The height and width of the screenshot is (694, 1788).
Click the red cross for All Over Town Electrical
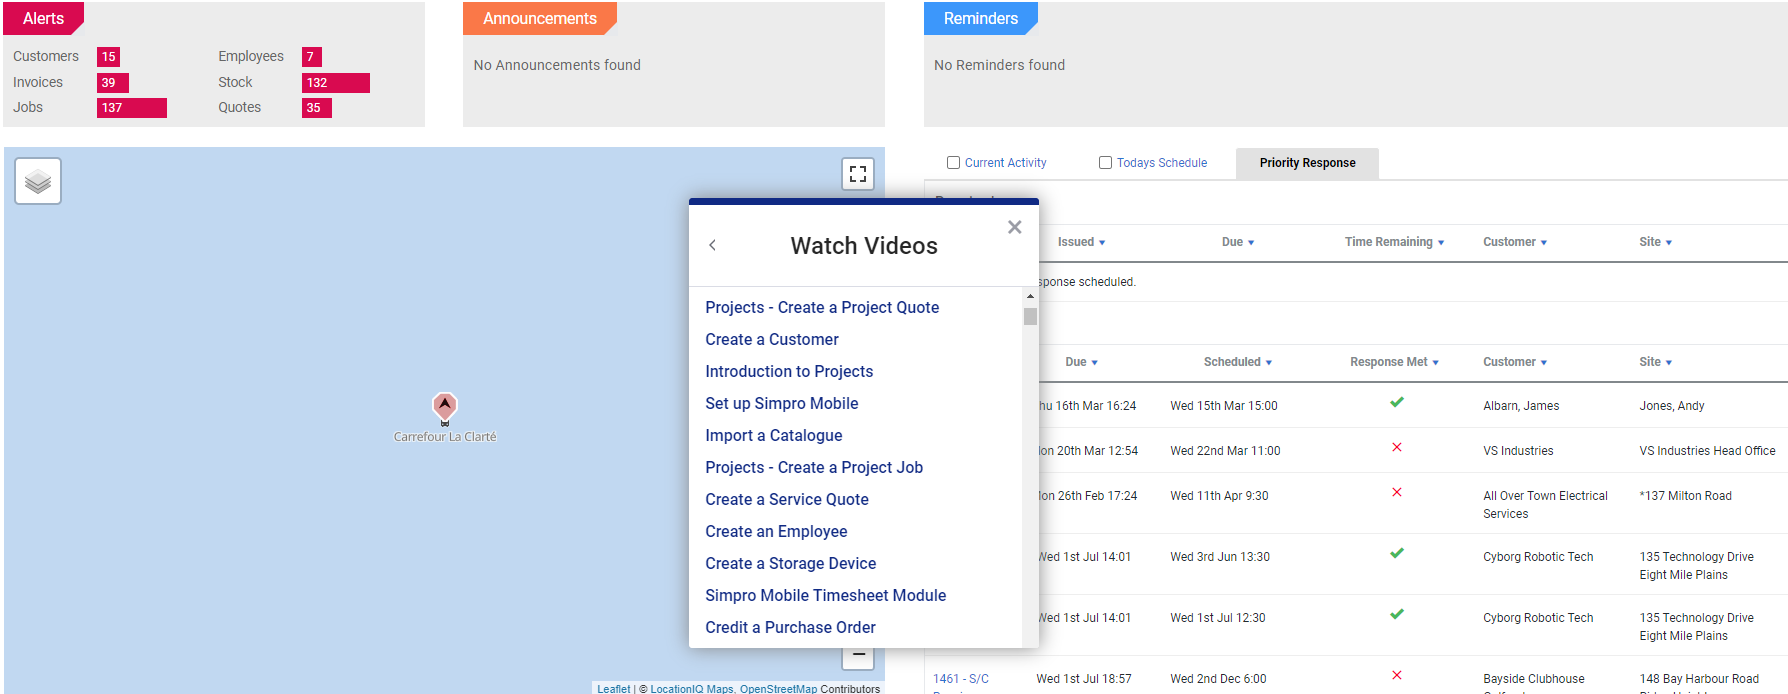coord(1397,492)
